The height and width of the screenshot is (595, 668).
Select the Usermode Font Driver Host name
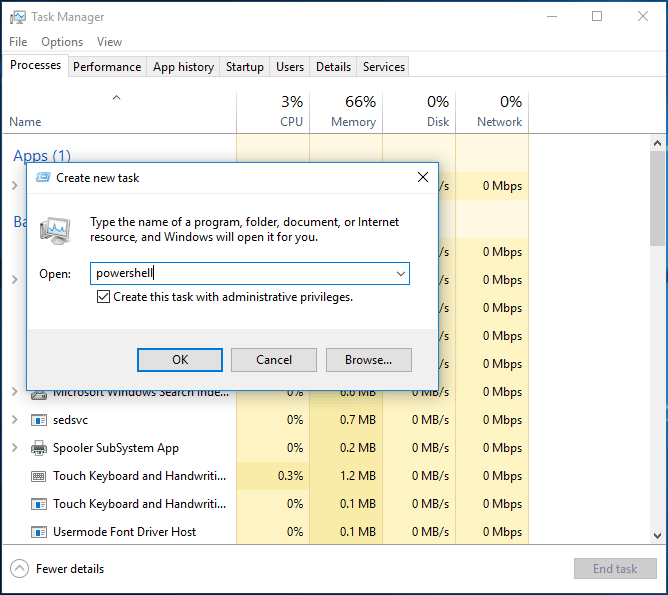pyautogui.click(x=124, y=532)
